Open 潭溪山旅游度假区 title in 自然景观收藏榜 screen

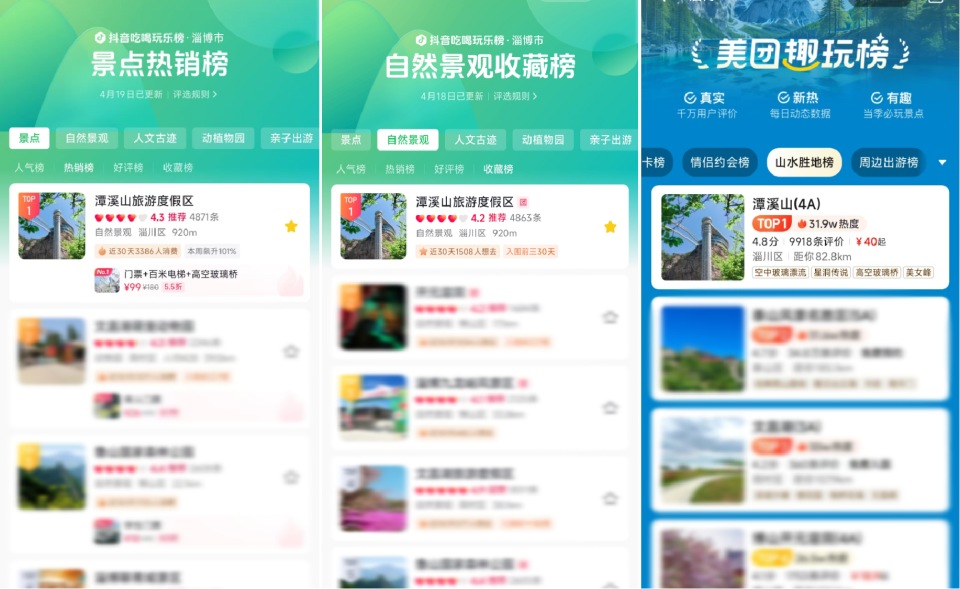[465, 202]
